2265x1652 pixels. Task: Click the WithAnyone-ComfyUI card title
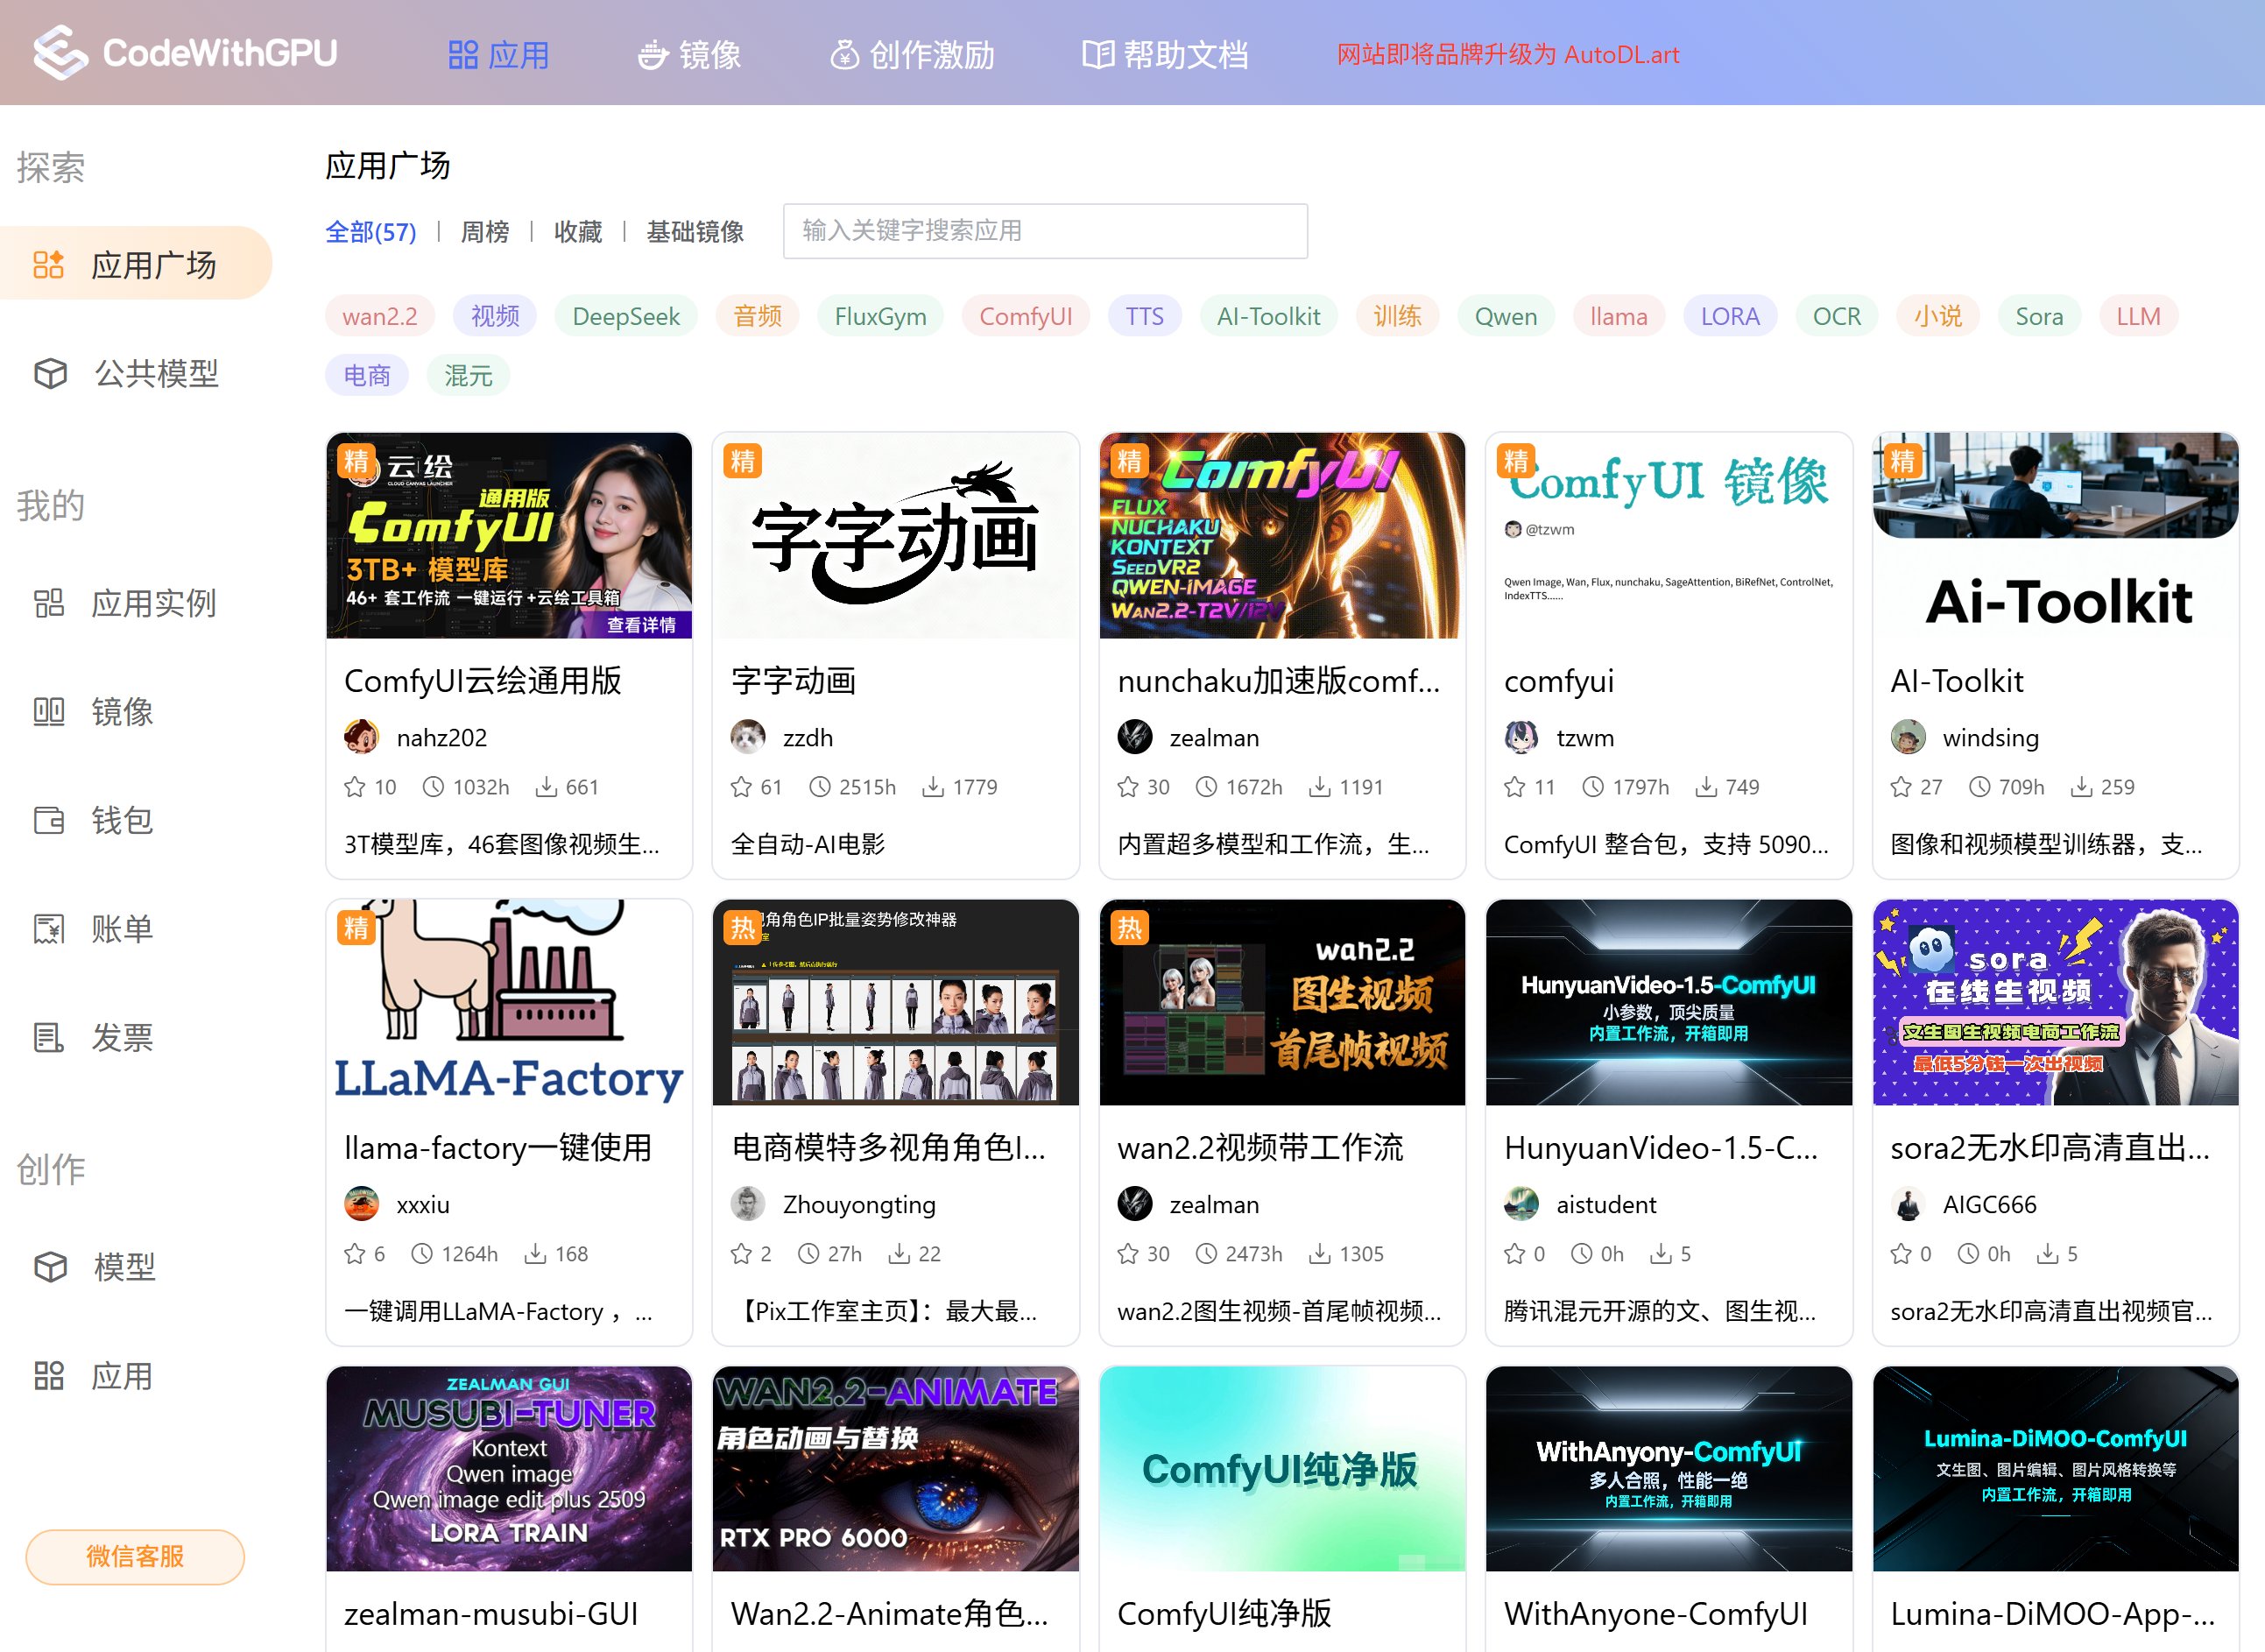(1656, 1614)
